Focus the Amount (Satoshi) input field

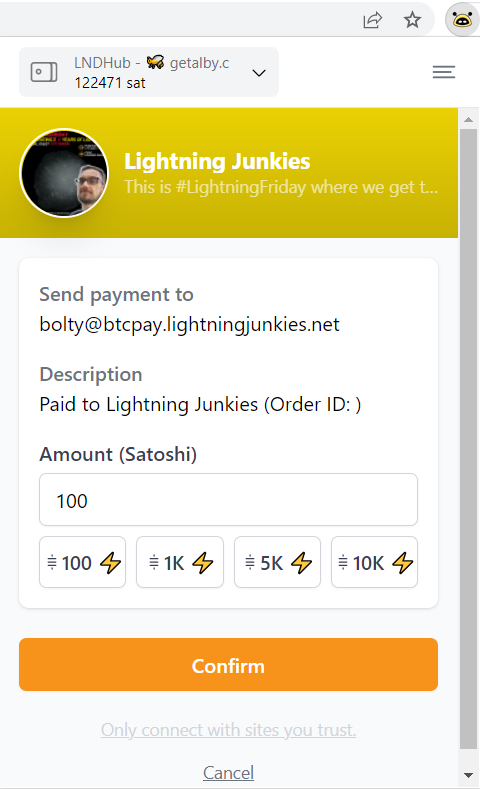[x=228, y=500]
